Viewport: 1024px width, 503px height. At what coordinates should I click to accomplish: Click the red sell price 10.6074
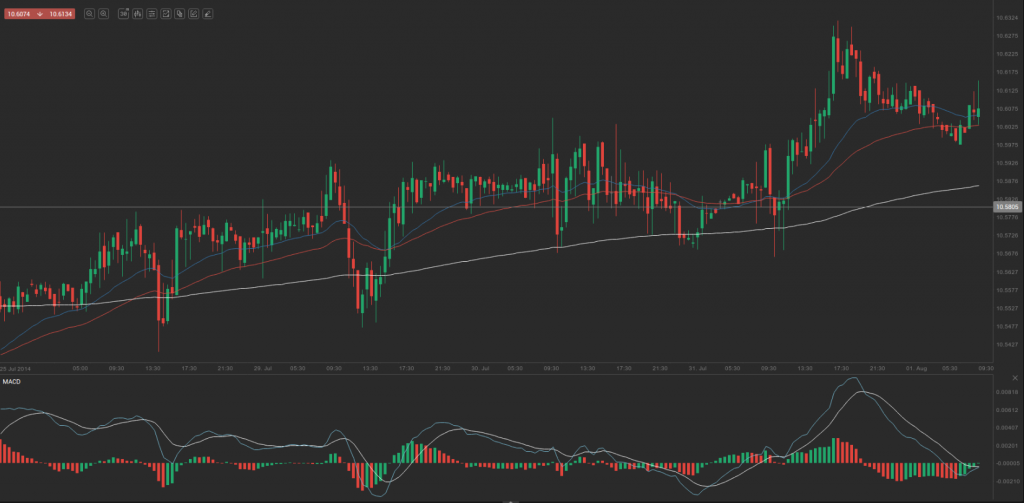tap(20, 15)
